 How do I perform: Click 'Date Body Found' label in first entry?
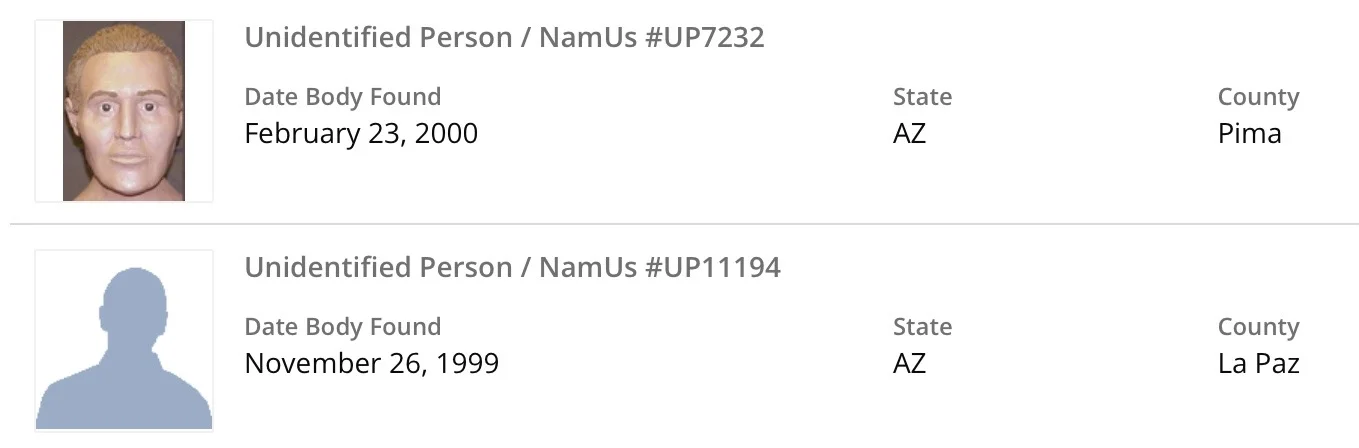pos(342,97)
